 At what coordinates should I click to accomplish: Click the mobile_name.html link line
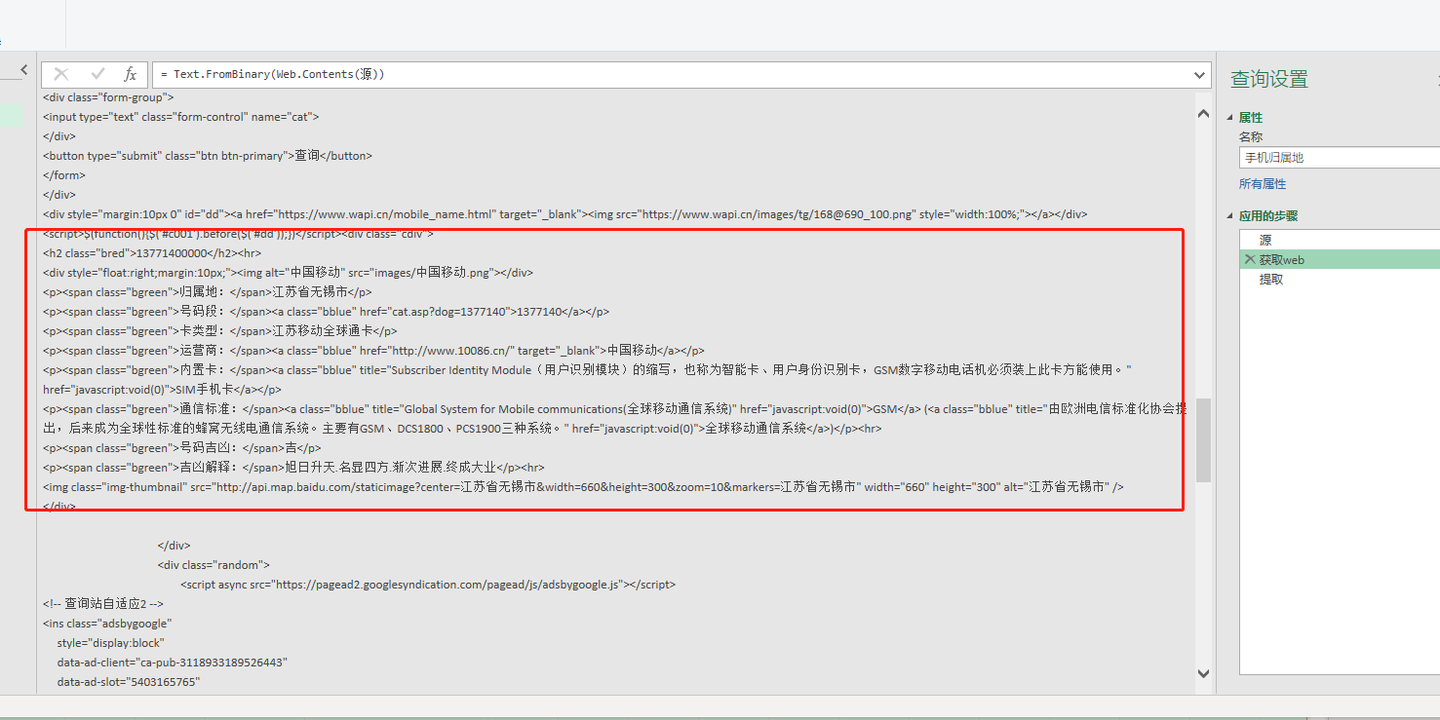[565, 214]
